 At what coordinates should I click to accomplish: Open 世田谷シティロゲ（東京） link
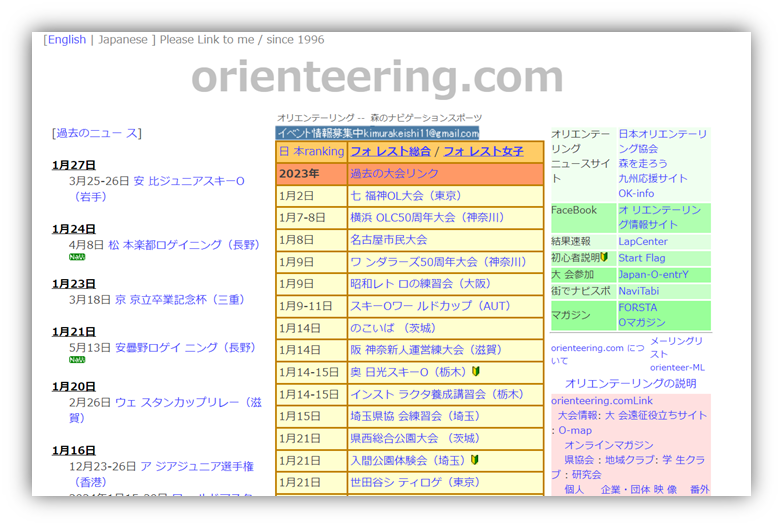tap(415, 483)
